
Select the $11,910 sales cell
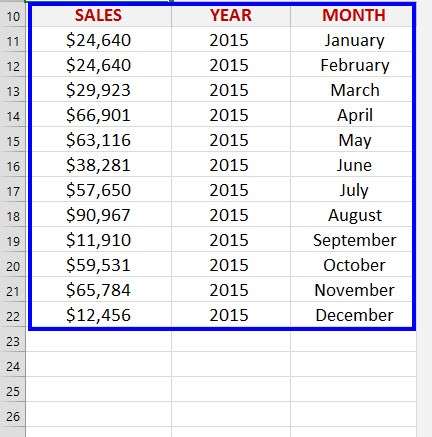click(99, 240)
